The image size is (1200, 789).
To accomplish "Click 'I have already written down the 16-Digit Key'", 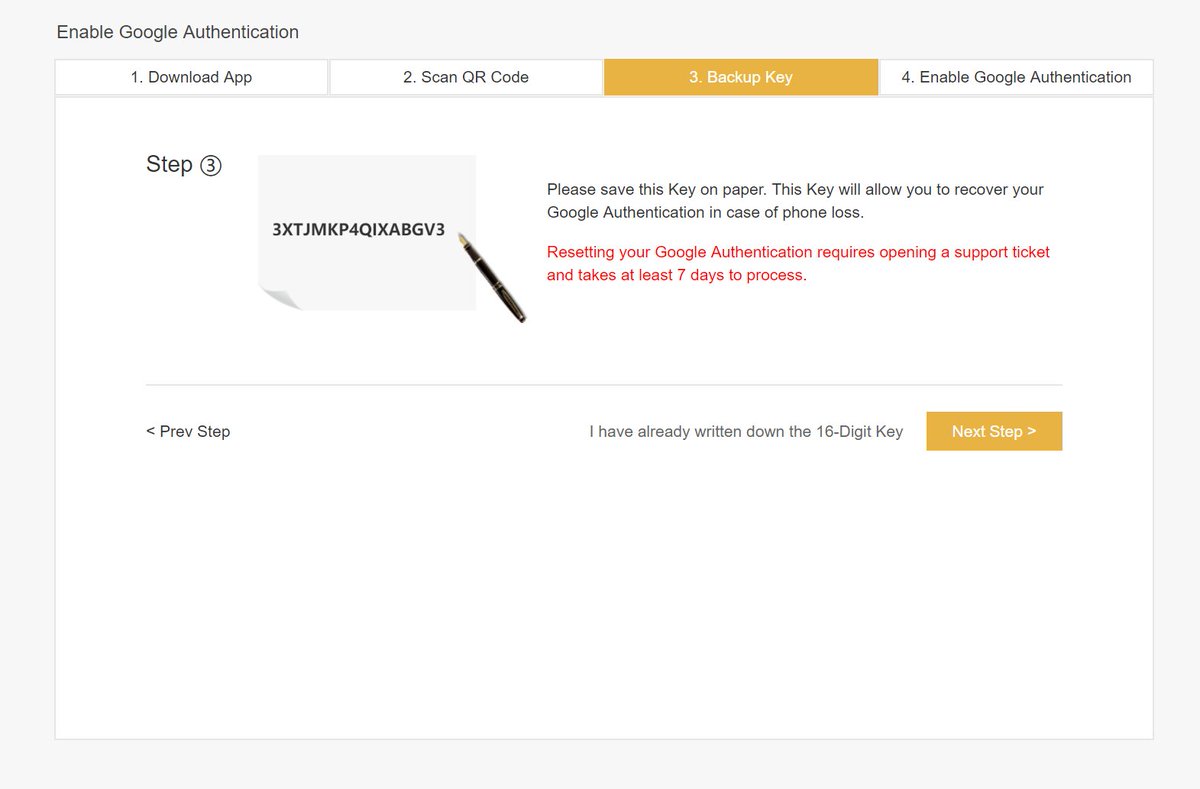I will (746, 431).
